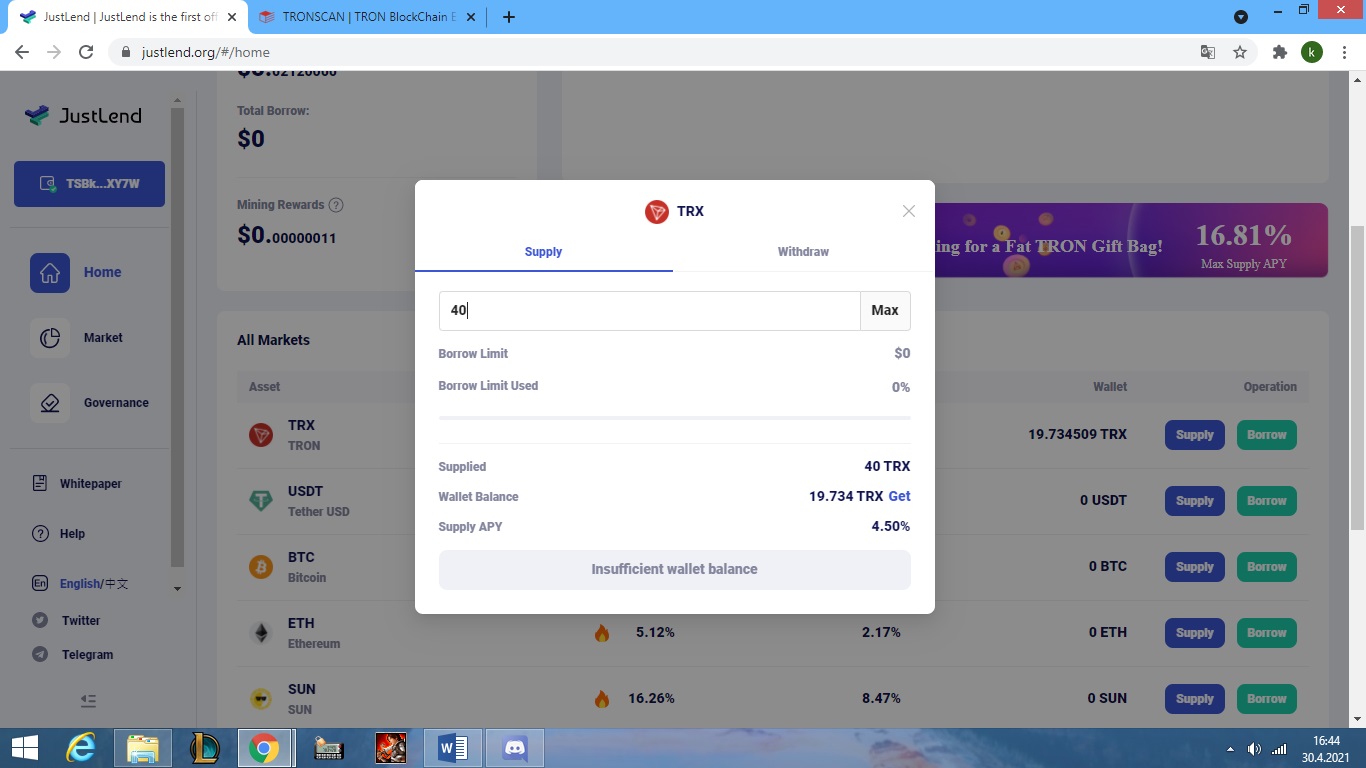Click the TRX asset icon in the markets table
This screenshot has width=1366, height=768.
point(261,435)
